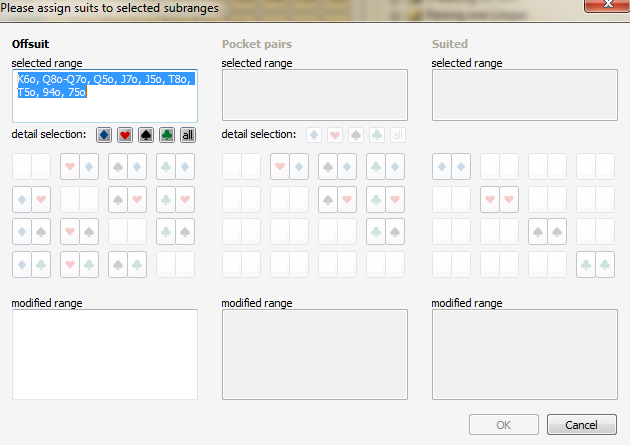This screenshot has width=630, height=445.
Task: Click the OK button
Action: (503, 425)
